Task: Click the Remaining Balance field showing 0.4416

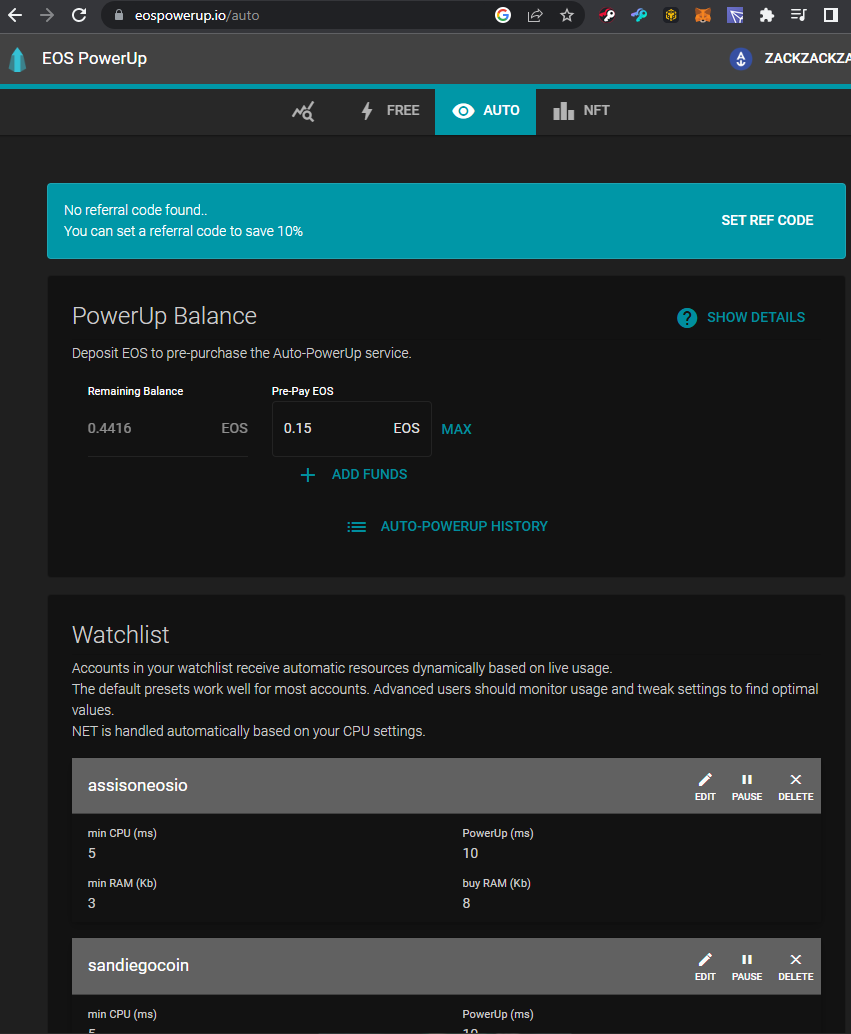Action: pos(168,429)
